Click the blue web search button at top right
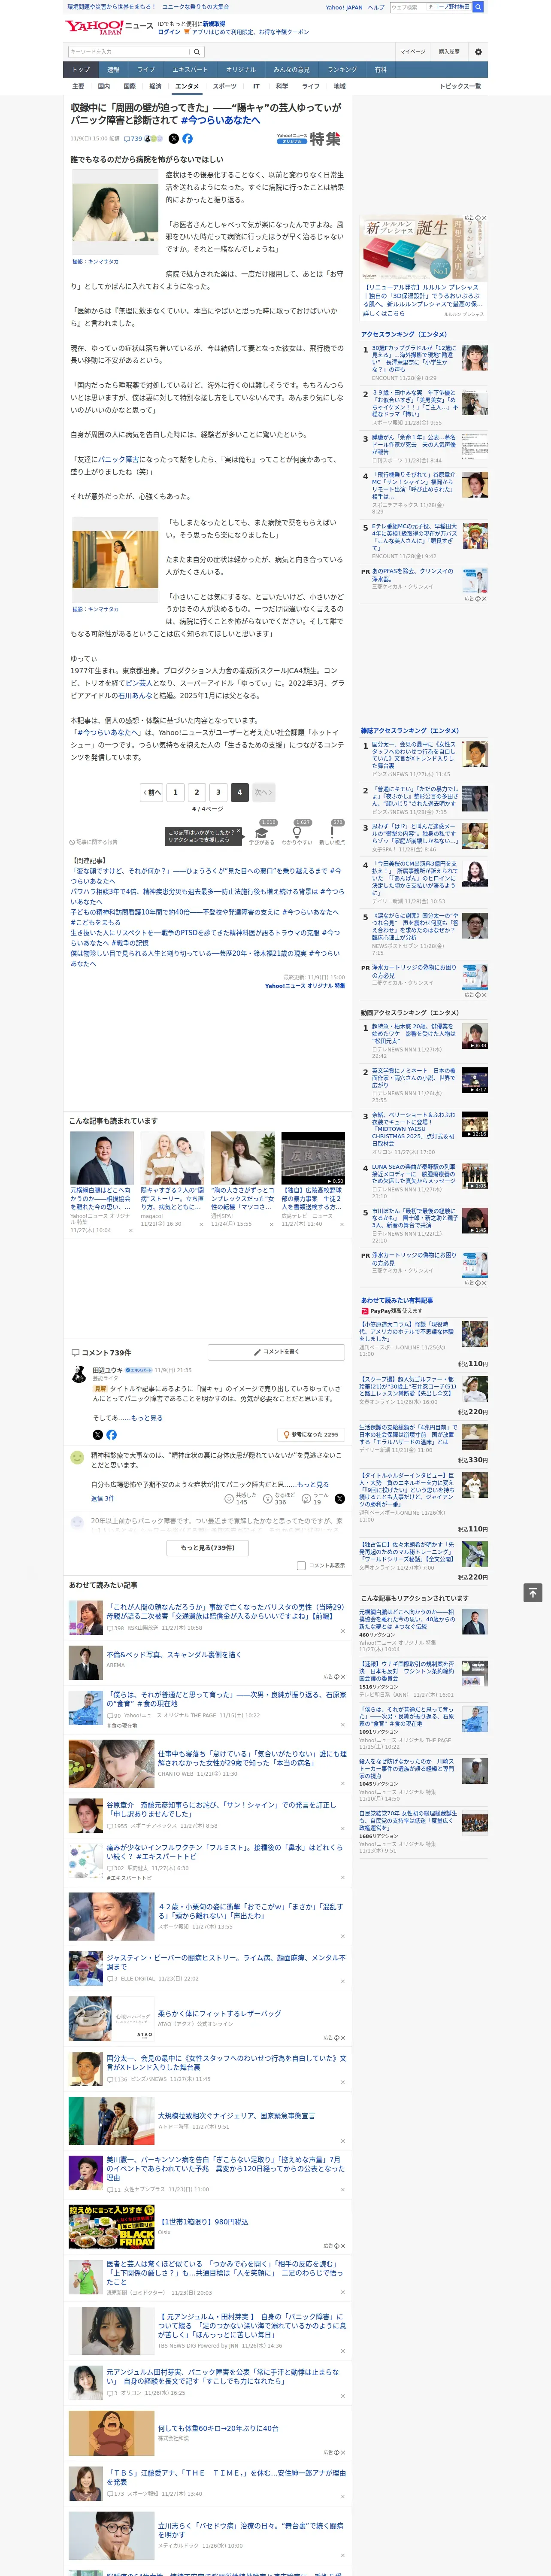 (478, 7)
